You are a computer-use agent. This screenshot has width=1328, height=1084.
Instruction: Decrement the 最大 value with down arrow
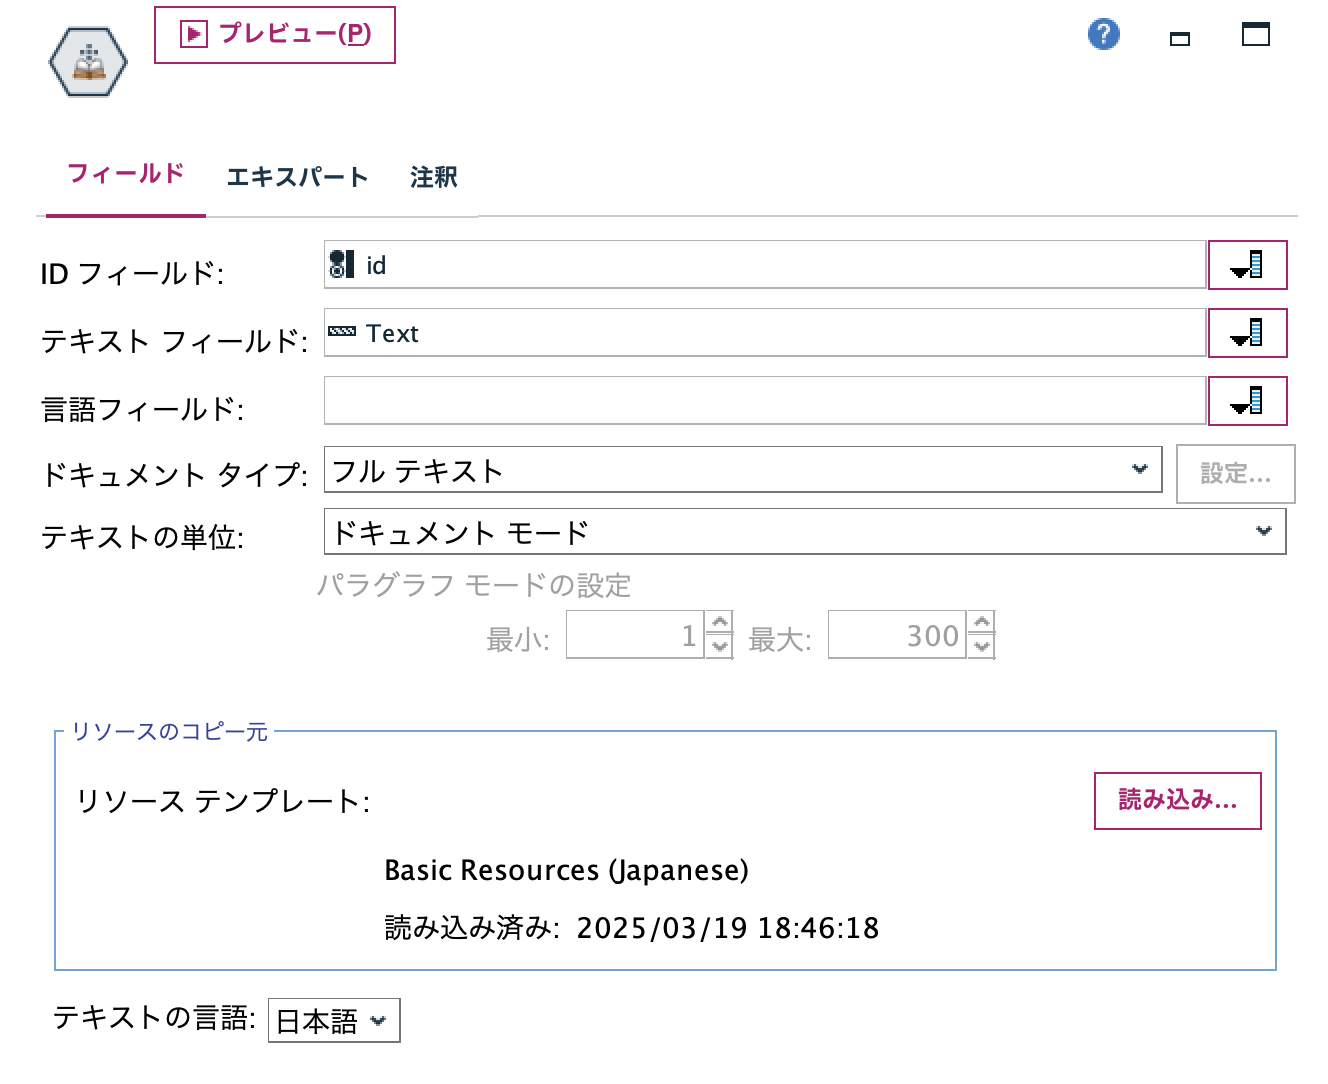[x=981, y=646]
